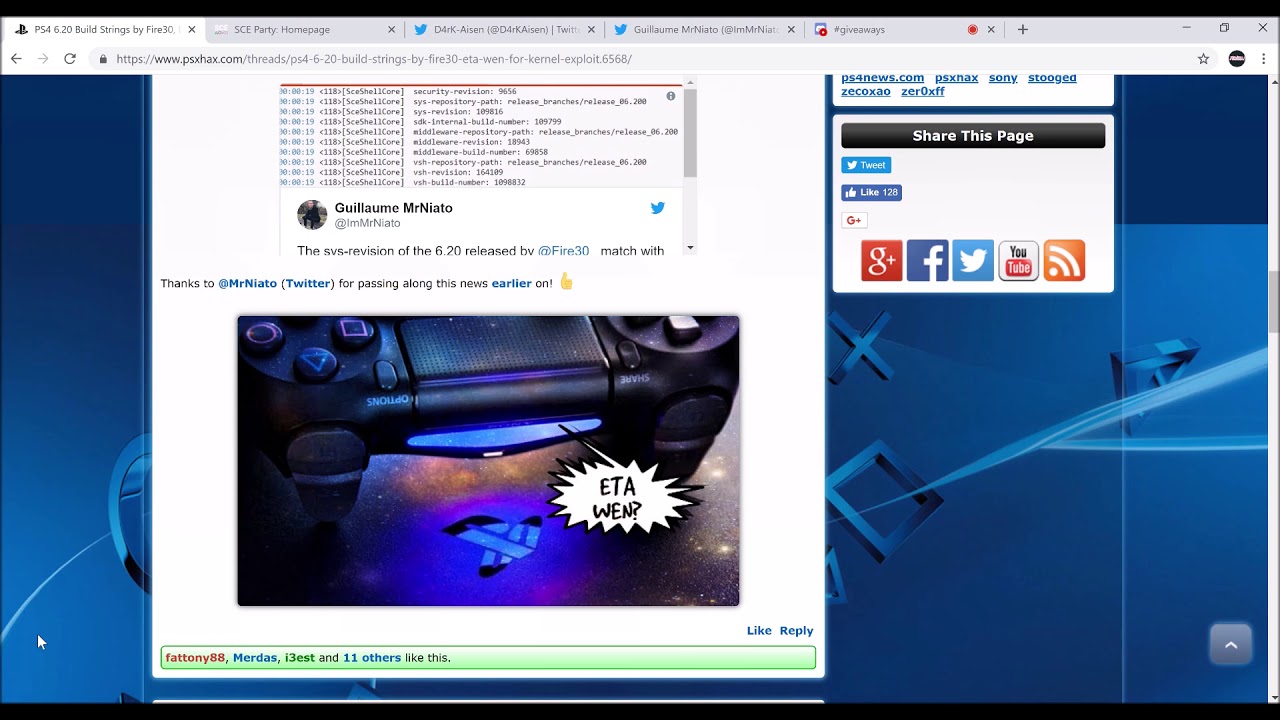Open Guillaume MrNiato name link in the tweet
The width and height of the screenshot is (1280, 720).
393,208
